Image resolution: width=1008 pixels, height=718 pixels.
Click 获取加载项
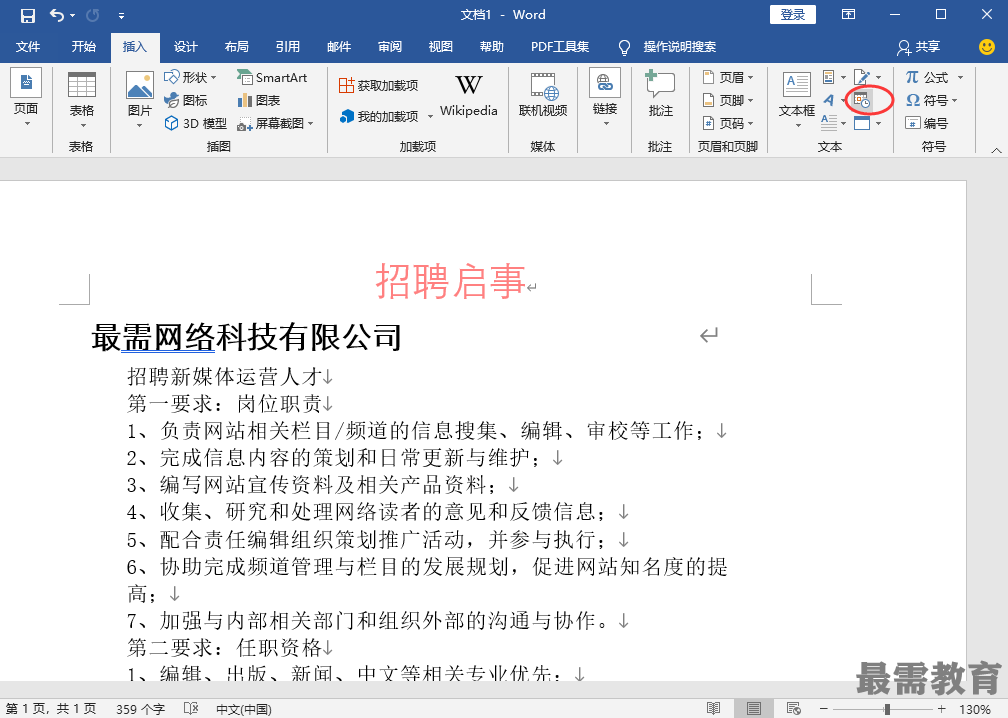coord(379,85)
